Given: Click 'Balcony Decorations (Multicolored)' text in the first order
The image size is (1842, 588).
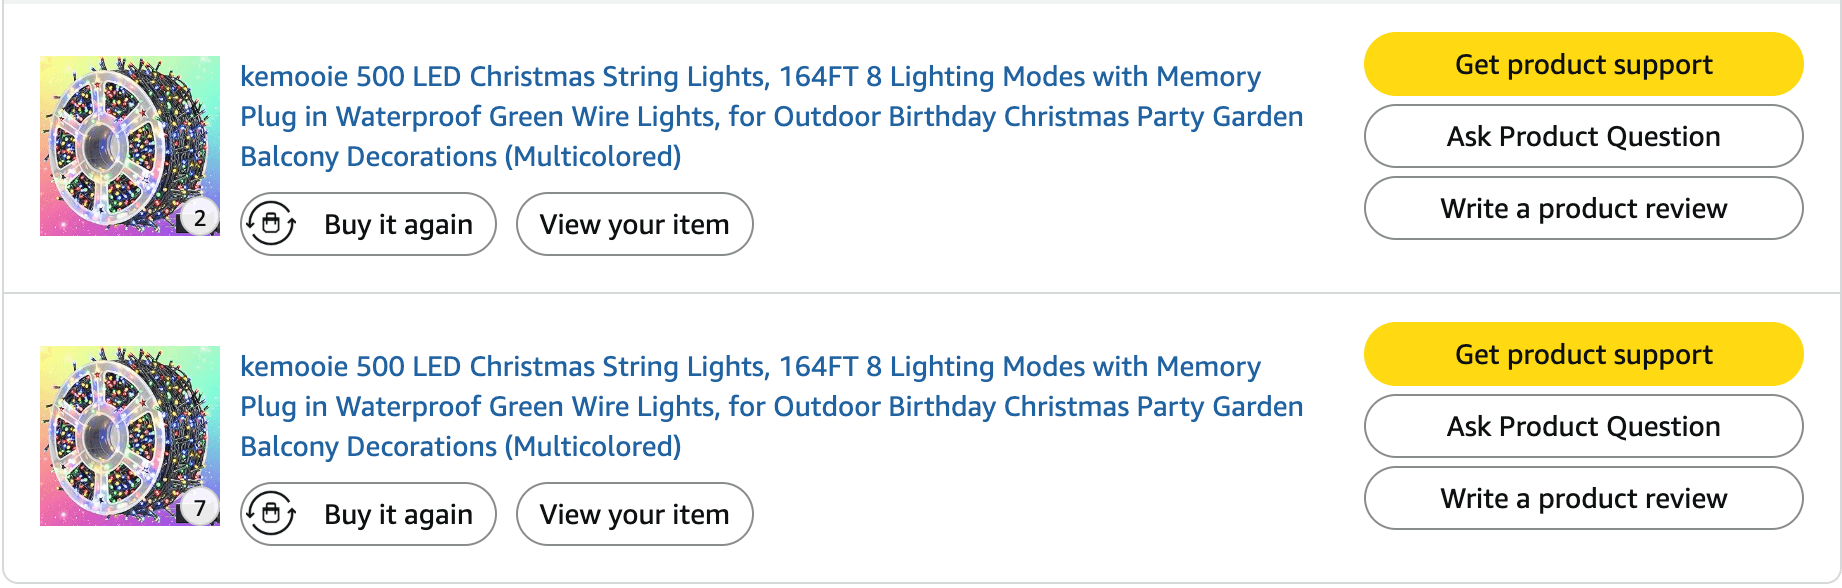Looking at the screenshot, I should [461, 157].
